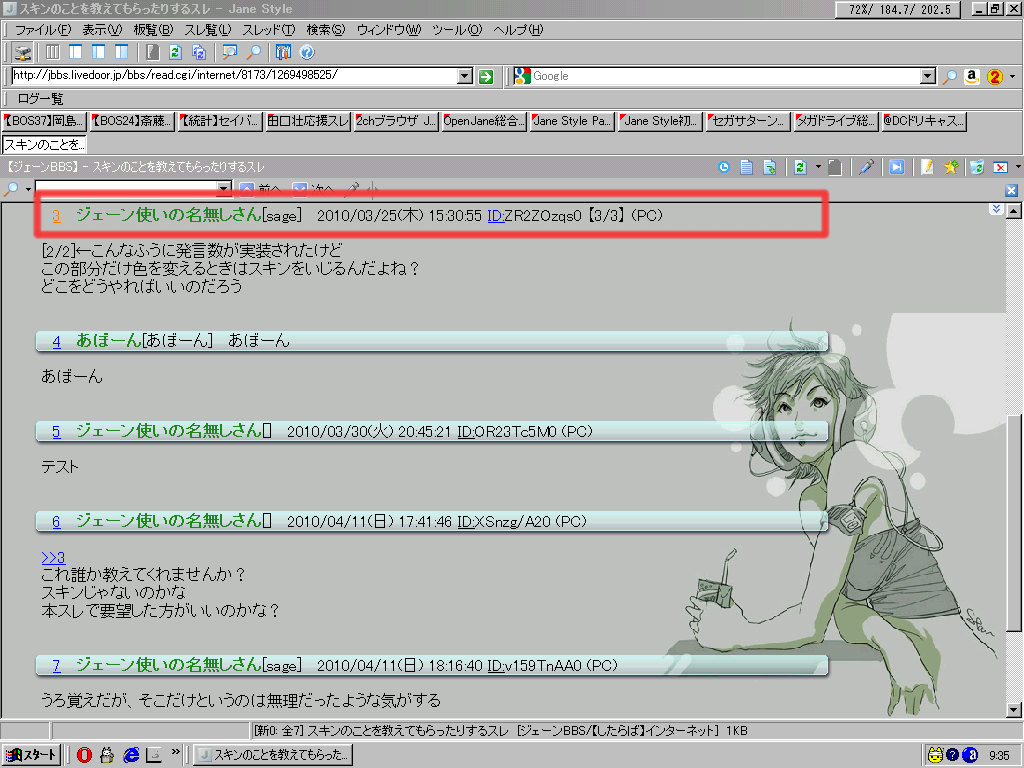Open the in-thread search mode arrow

[x=28, y=189]
